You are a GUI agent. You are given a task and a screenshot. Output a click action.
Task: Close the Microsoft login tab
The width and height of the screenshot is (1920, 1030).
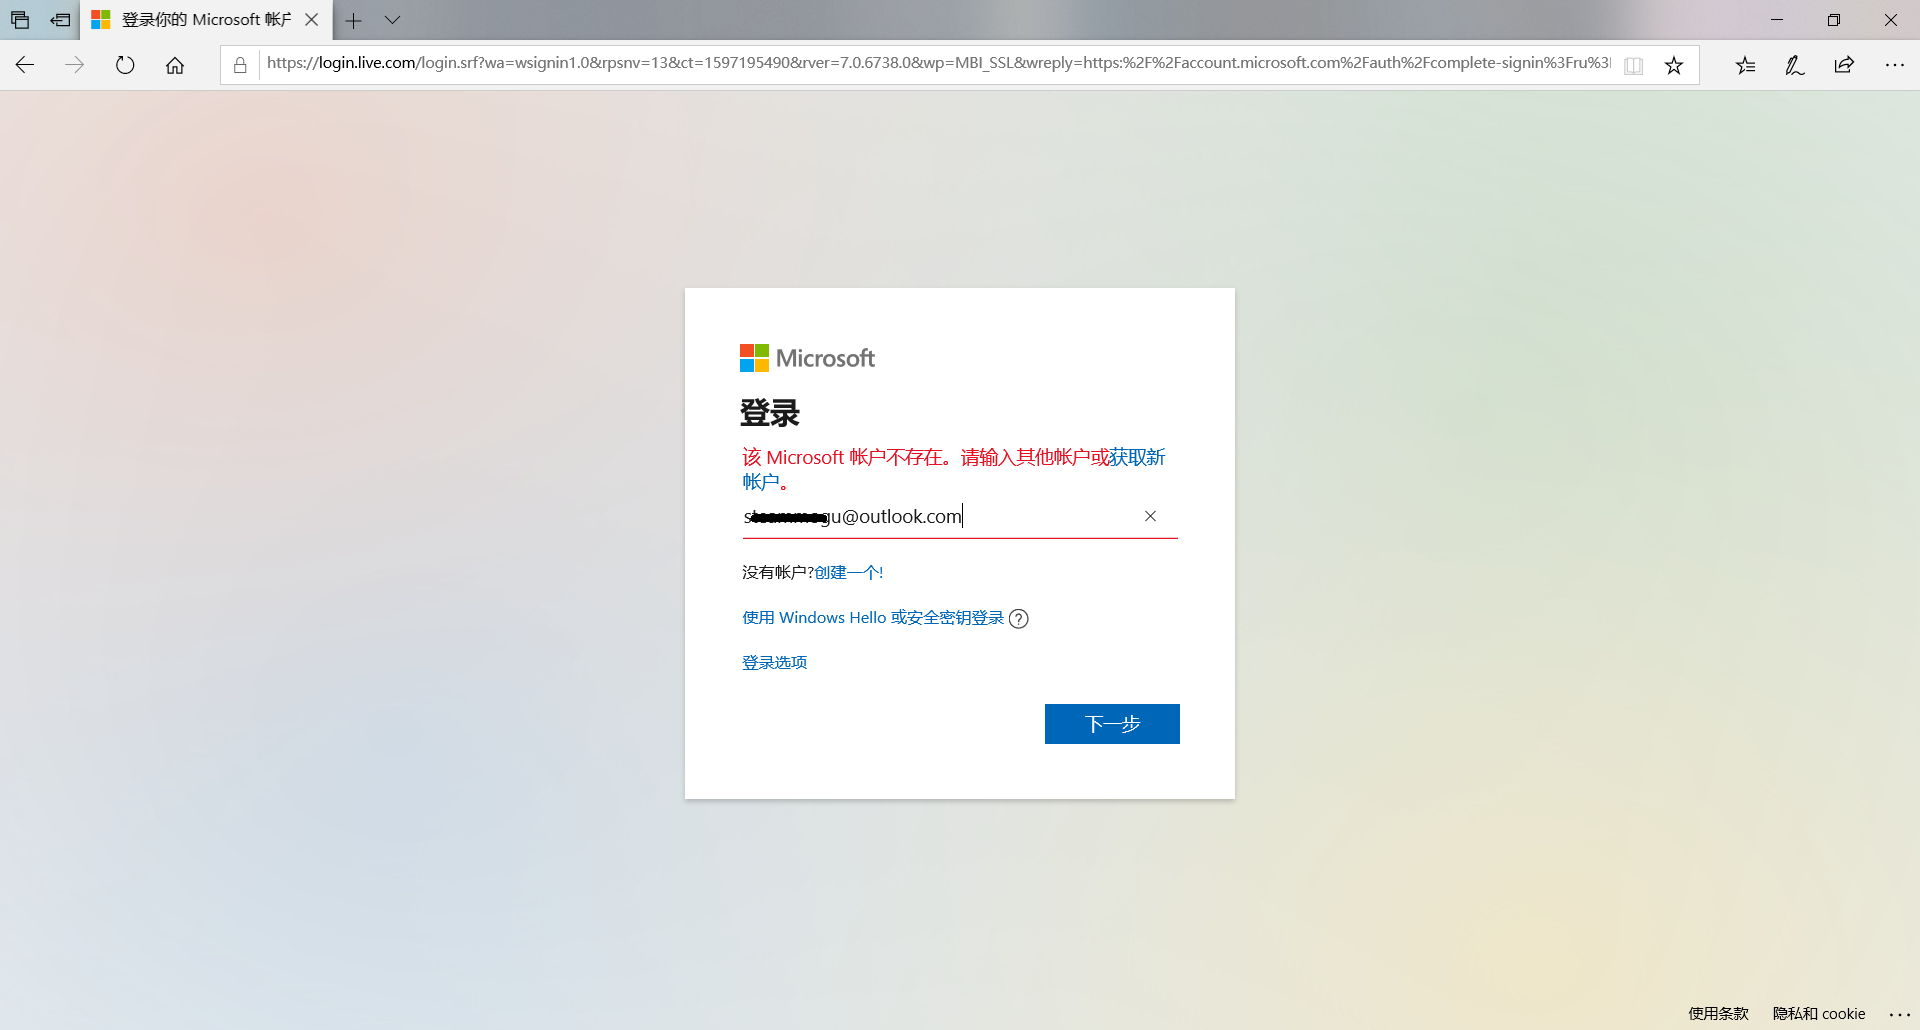[x=312, y=20]
